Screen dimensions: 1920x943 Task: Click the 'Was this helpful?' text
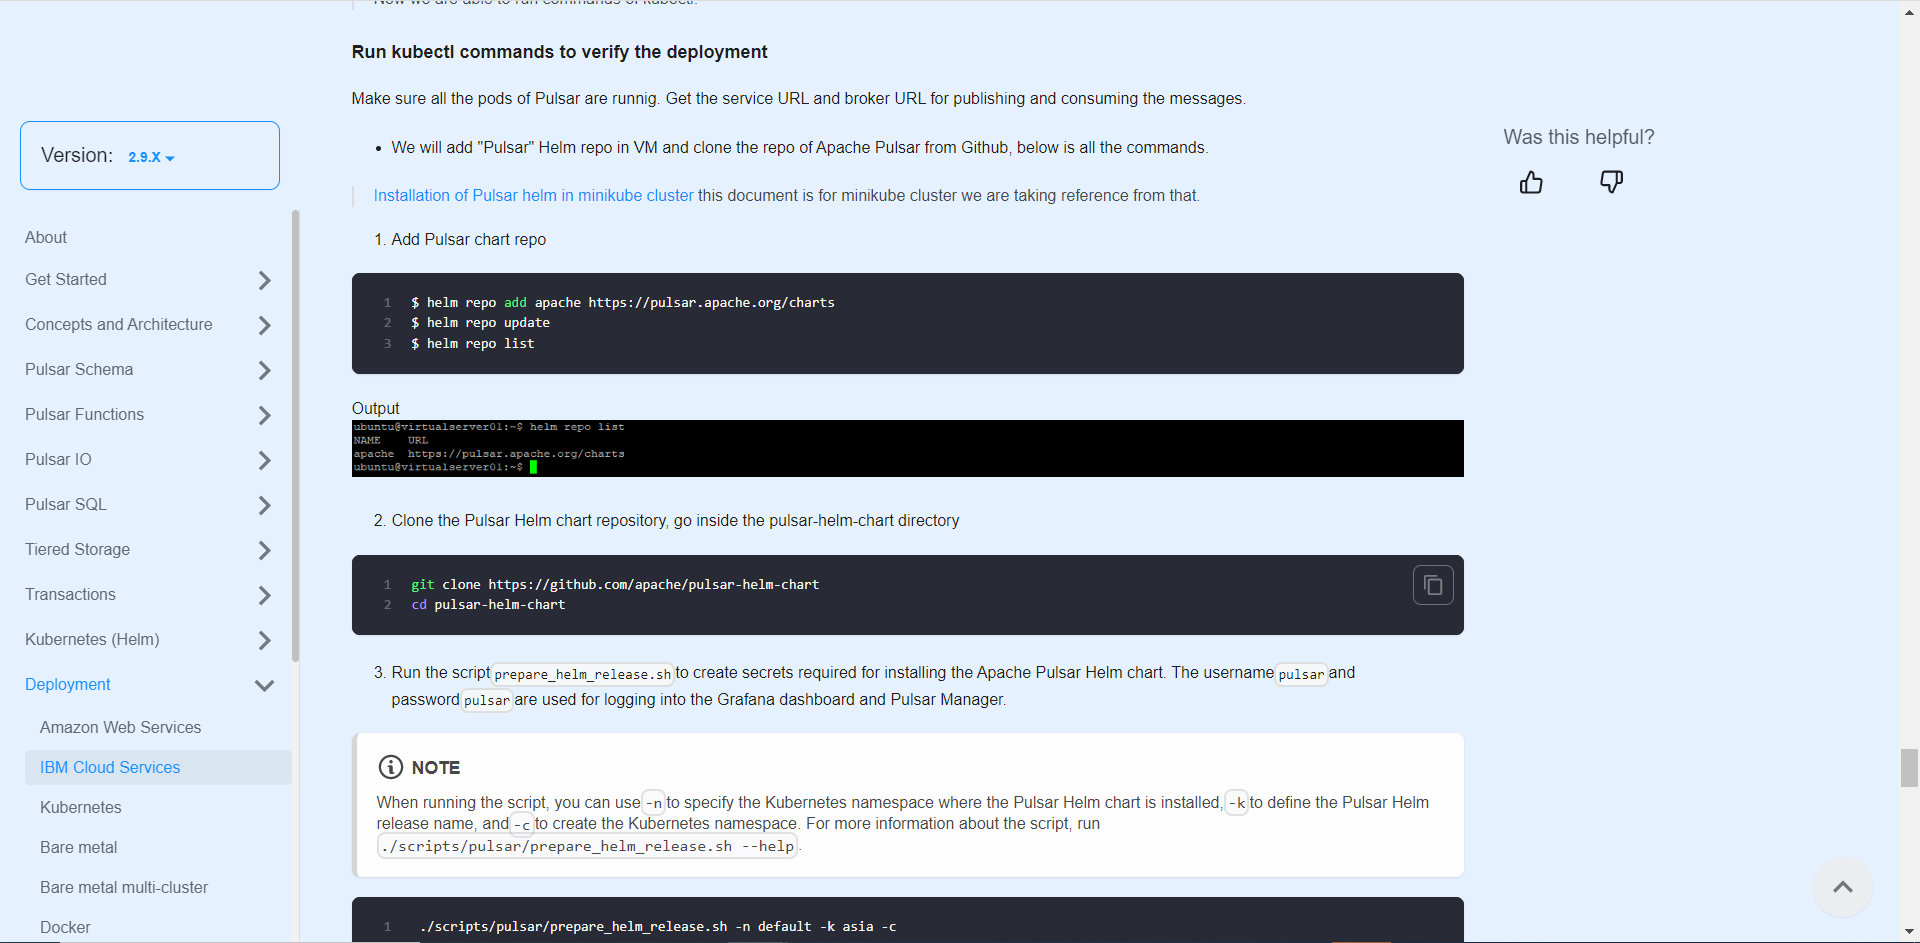click(x=1579, y=137)
